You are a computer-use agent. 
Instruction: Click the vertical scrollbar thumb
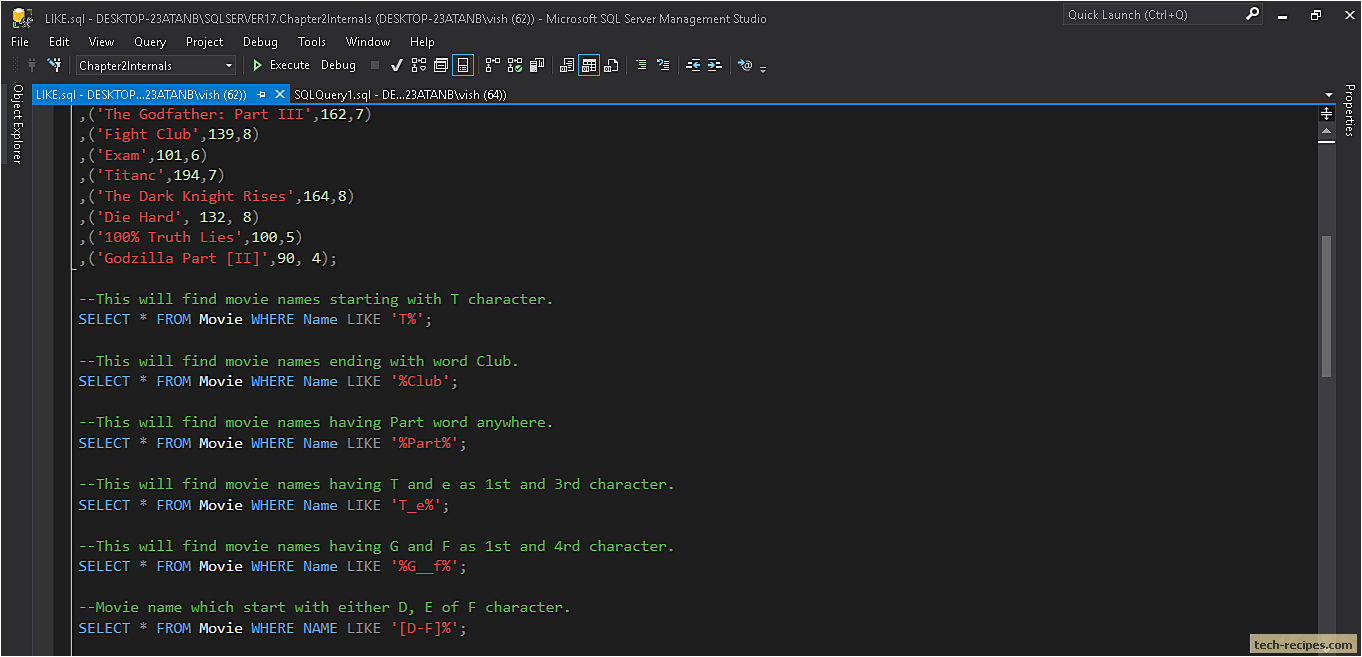(x=1327, y=306)
